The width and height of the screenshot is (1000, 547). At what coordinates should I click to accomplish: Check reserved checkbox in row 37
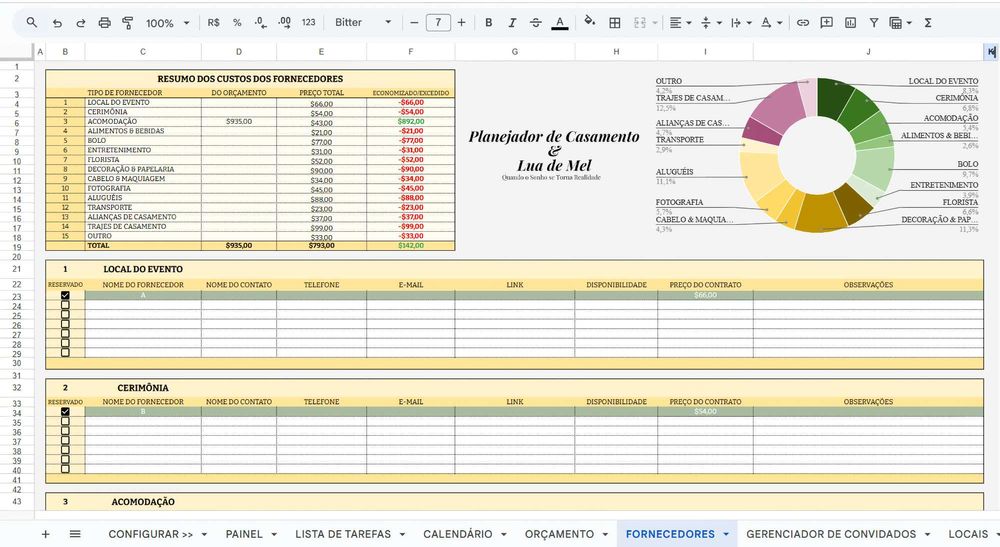coord(65,441)
